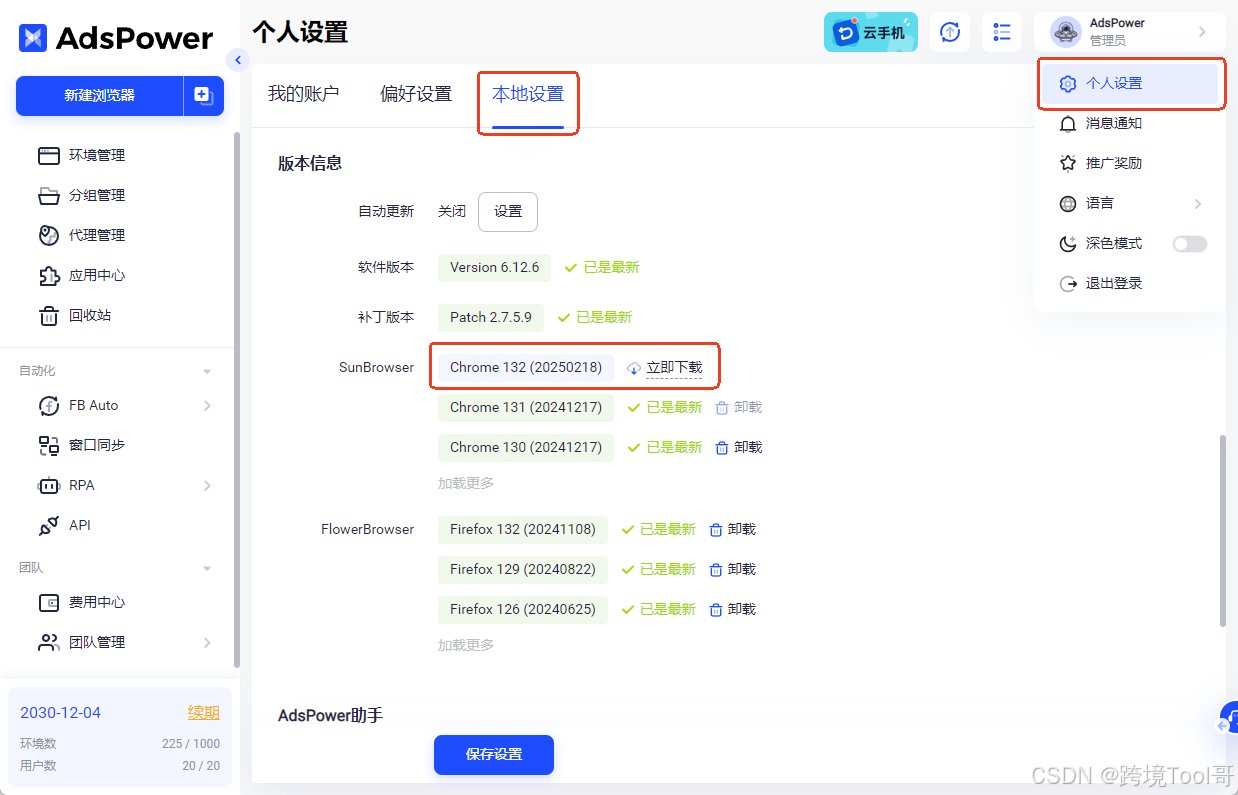This screenshot has height=795, width=1238.
Task: Open 分组管理 in sidebar
Action: (97, 195)
